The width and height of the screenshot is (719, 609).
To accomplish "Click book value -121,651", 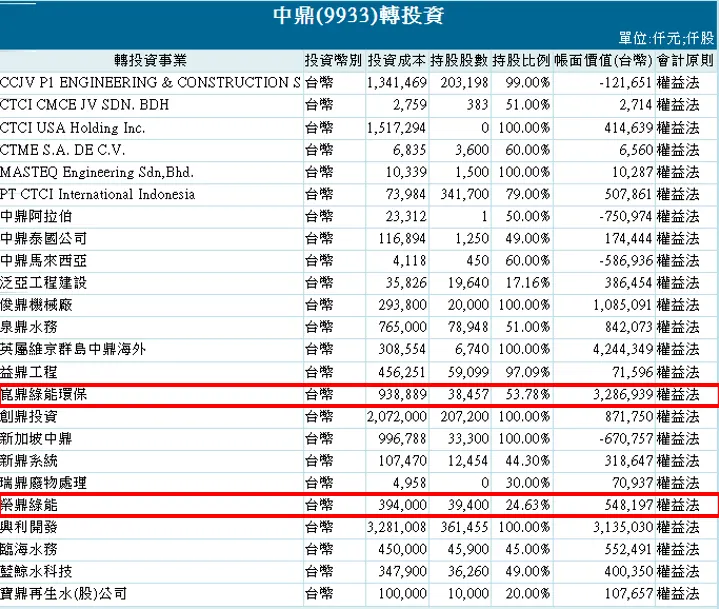I will pyautogui.click(x=625, y=83).
